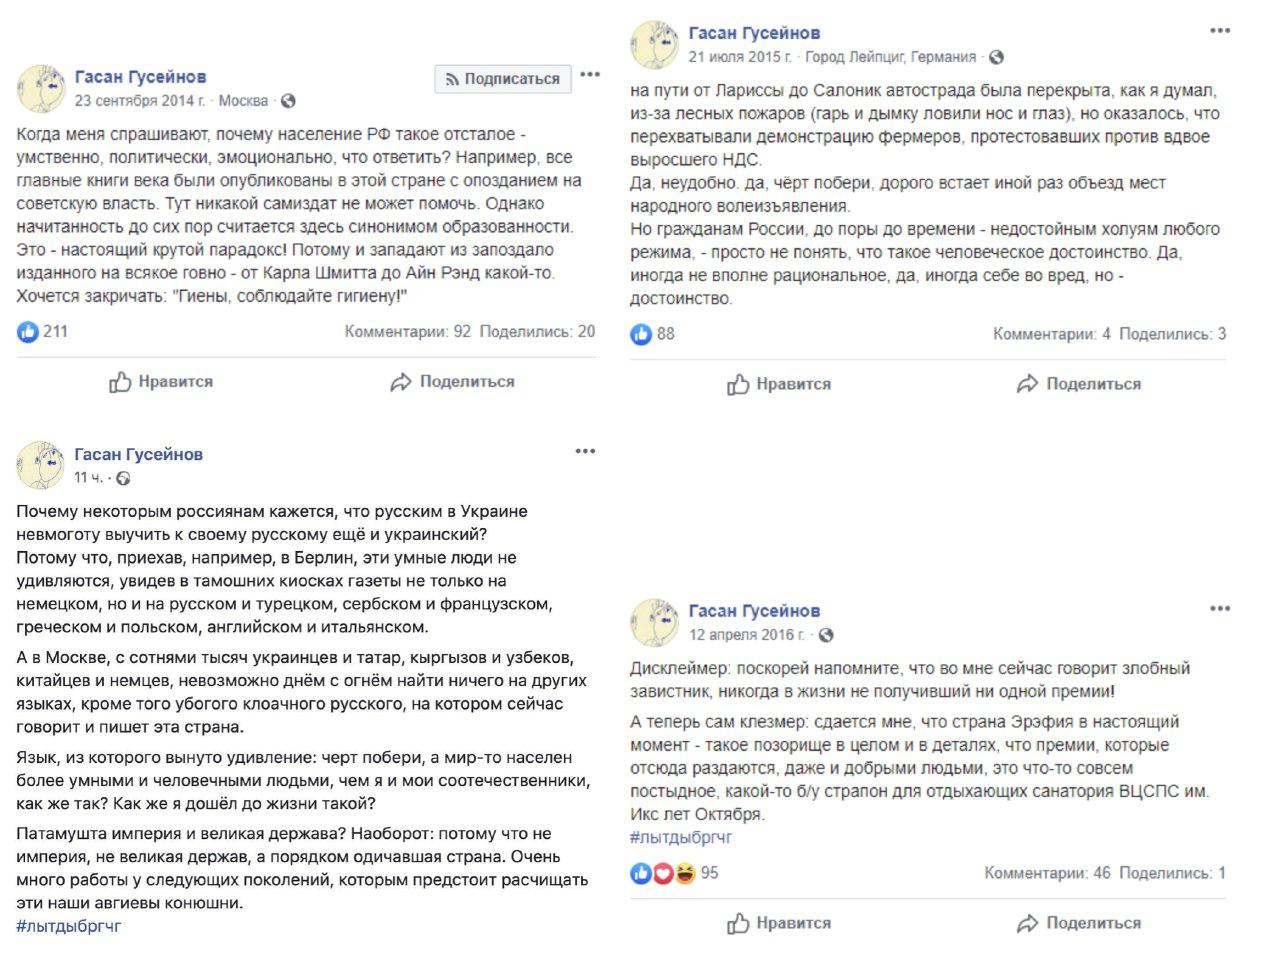Share the 2014 post via Поделиться
Image resolution: width=1280 pixels, height=977 pixels.
[452, 382]
